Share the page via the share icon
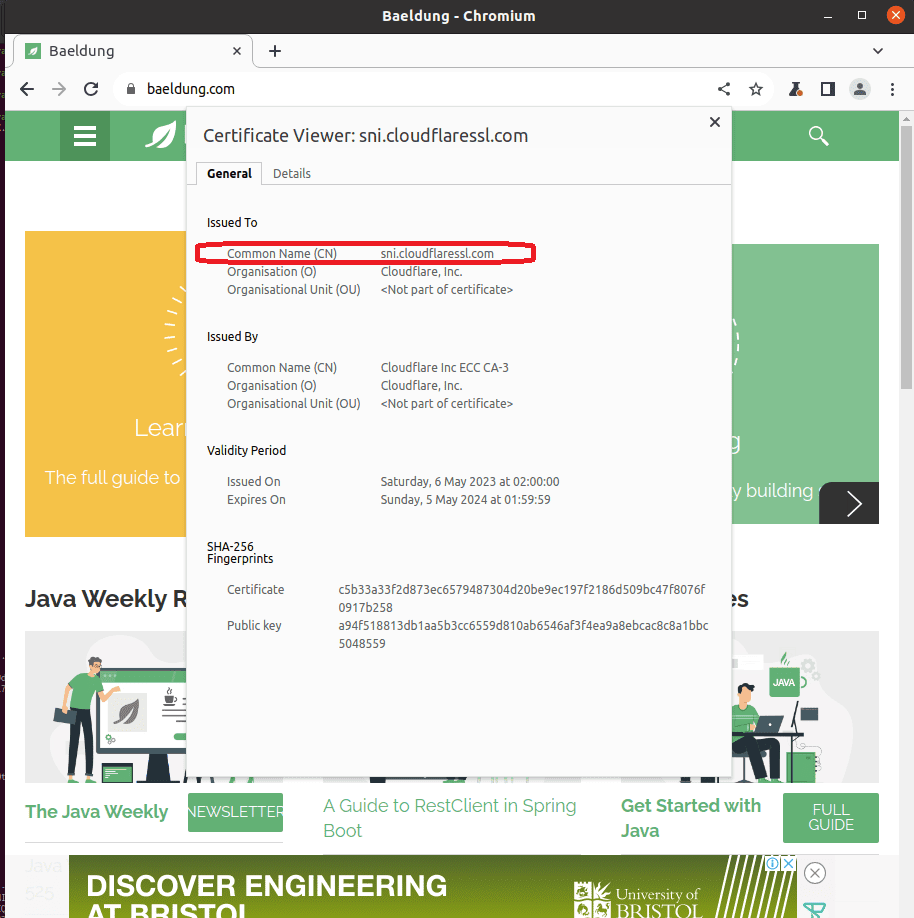This screenshot has width=914, height=918. click(x=723, y=89)
